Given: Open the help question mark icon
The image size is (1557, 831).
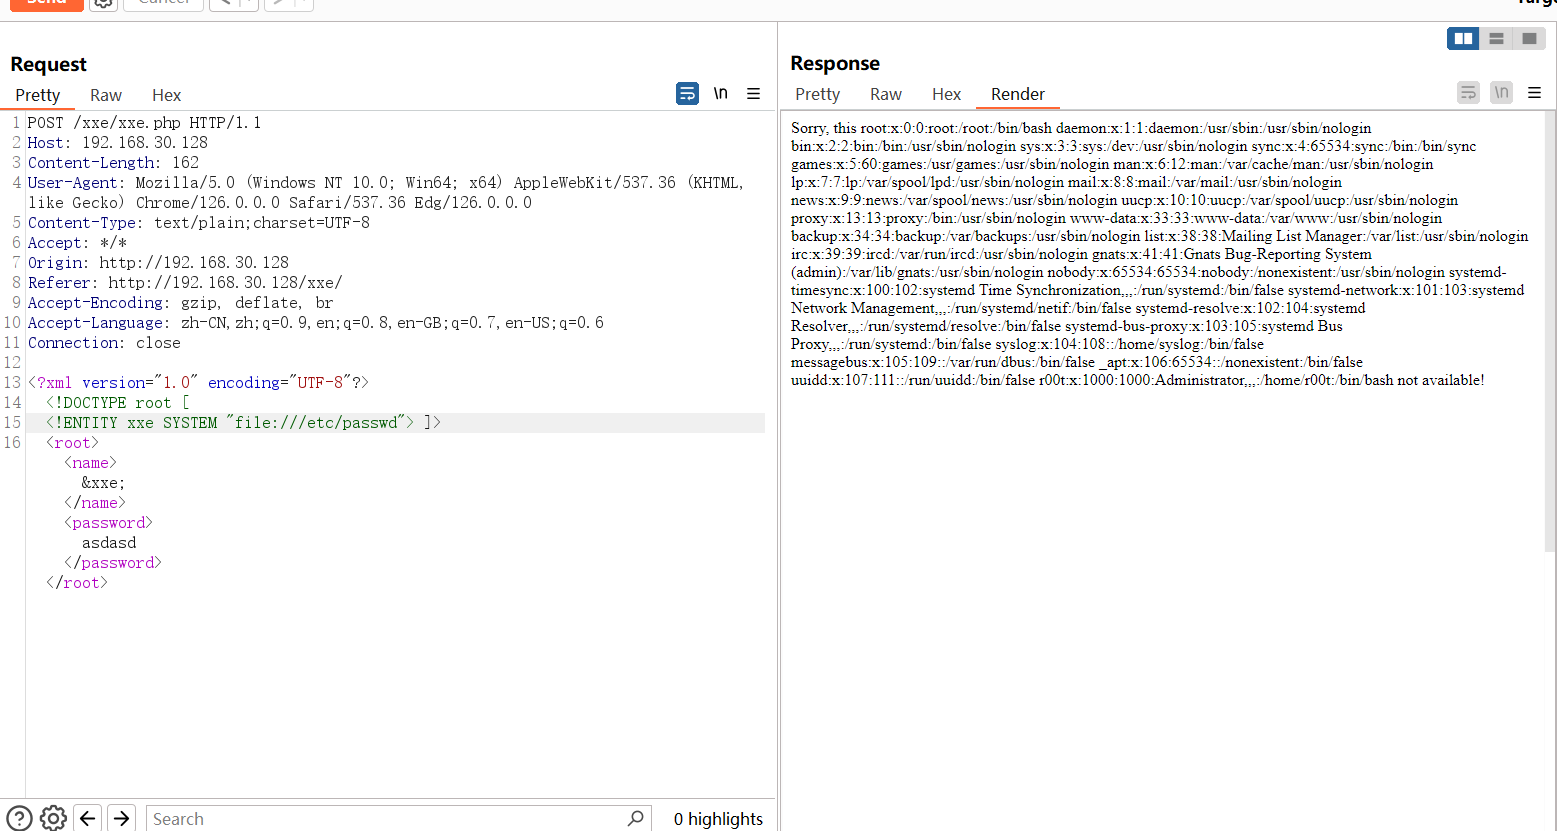Looking at the screenshot, I should (x=19, y=818).
